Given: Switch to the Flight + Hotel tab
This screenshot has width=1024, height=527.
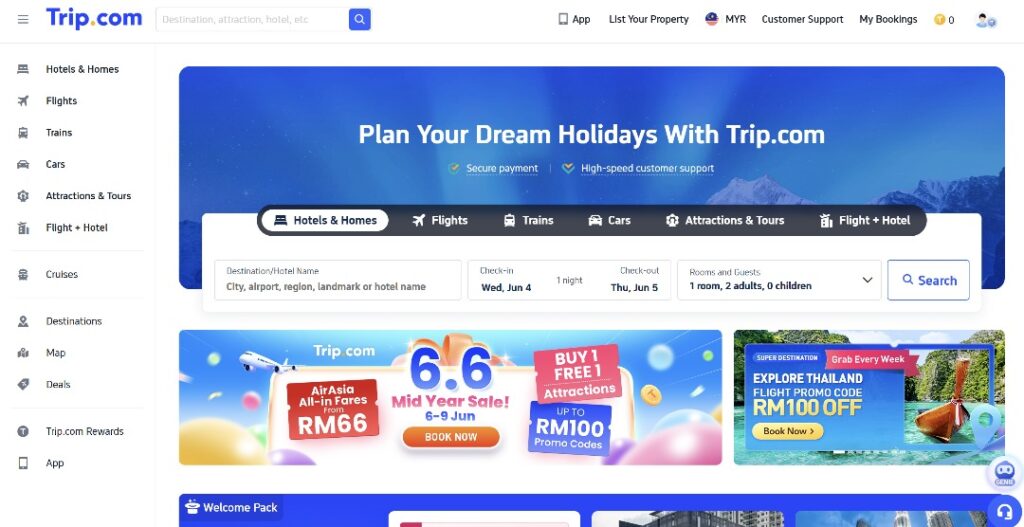Looking at the screenshot, I should [865, 221].
